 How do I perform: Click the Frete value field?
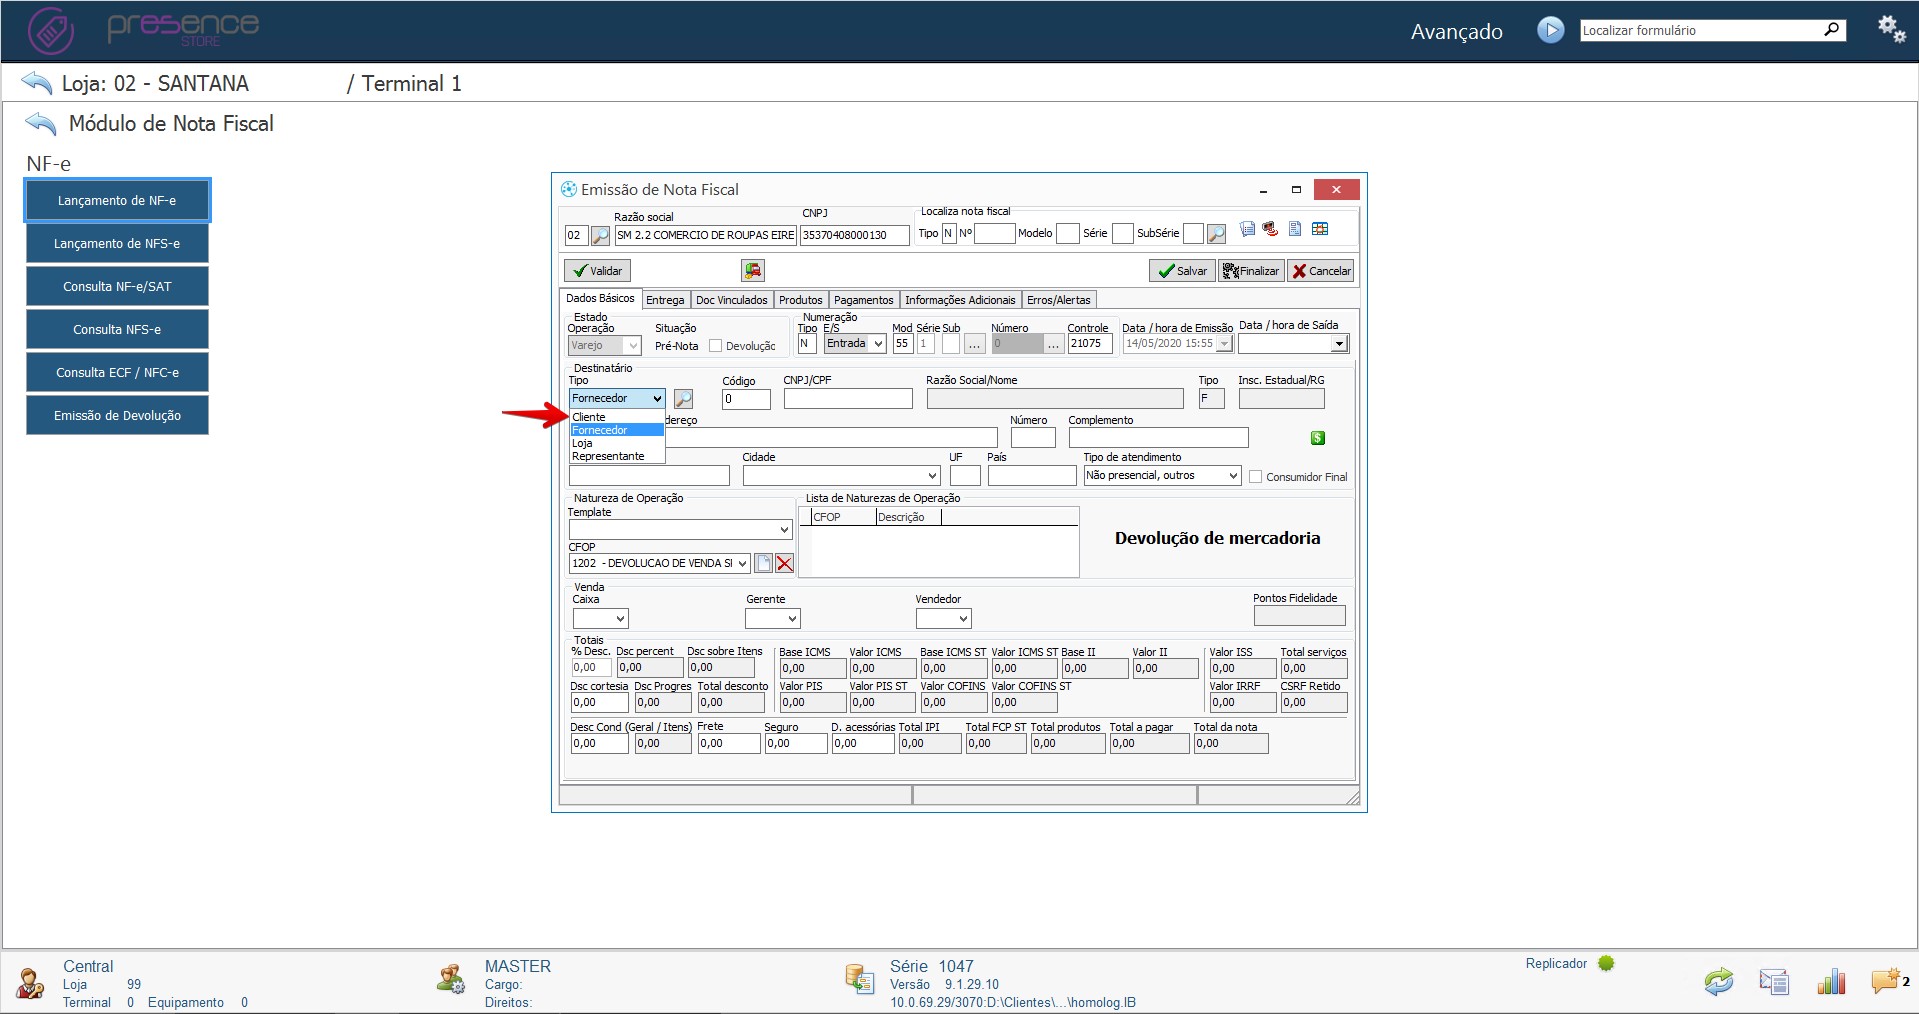point(729,744)
